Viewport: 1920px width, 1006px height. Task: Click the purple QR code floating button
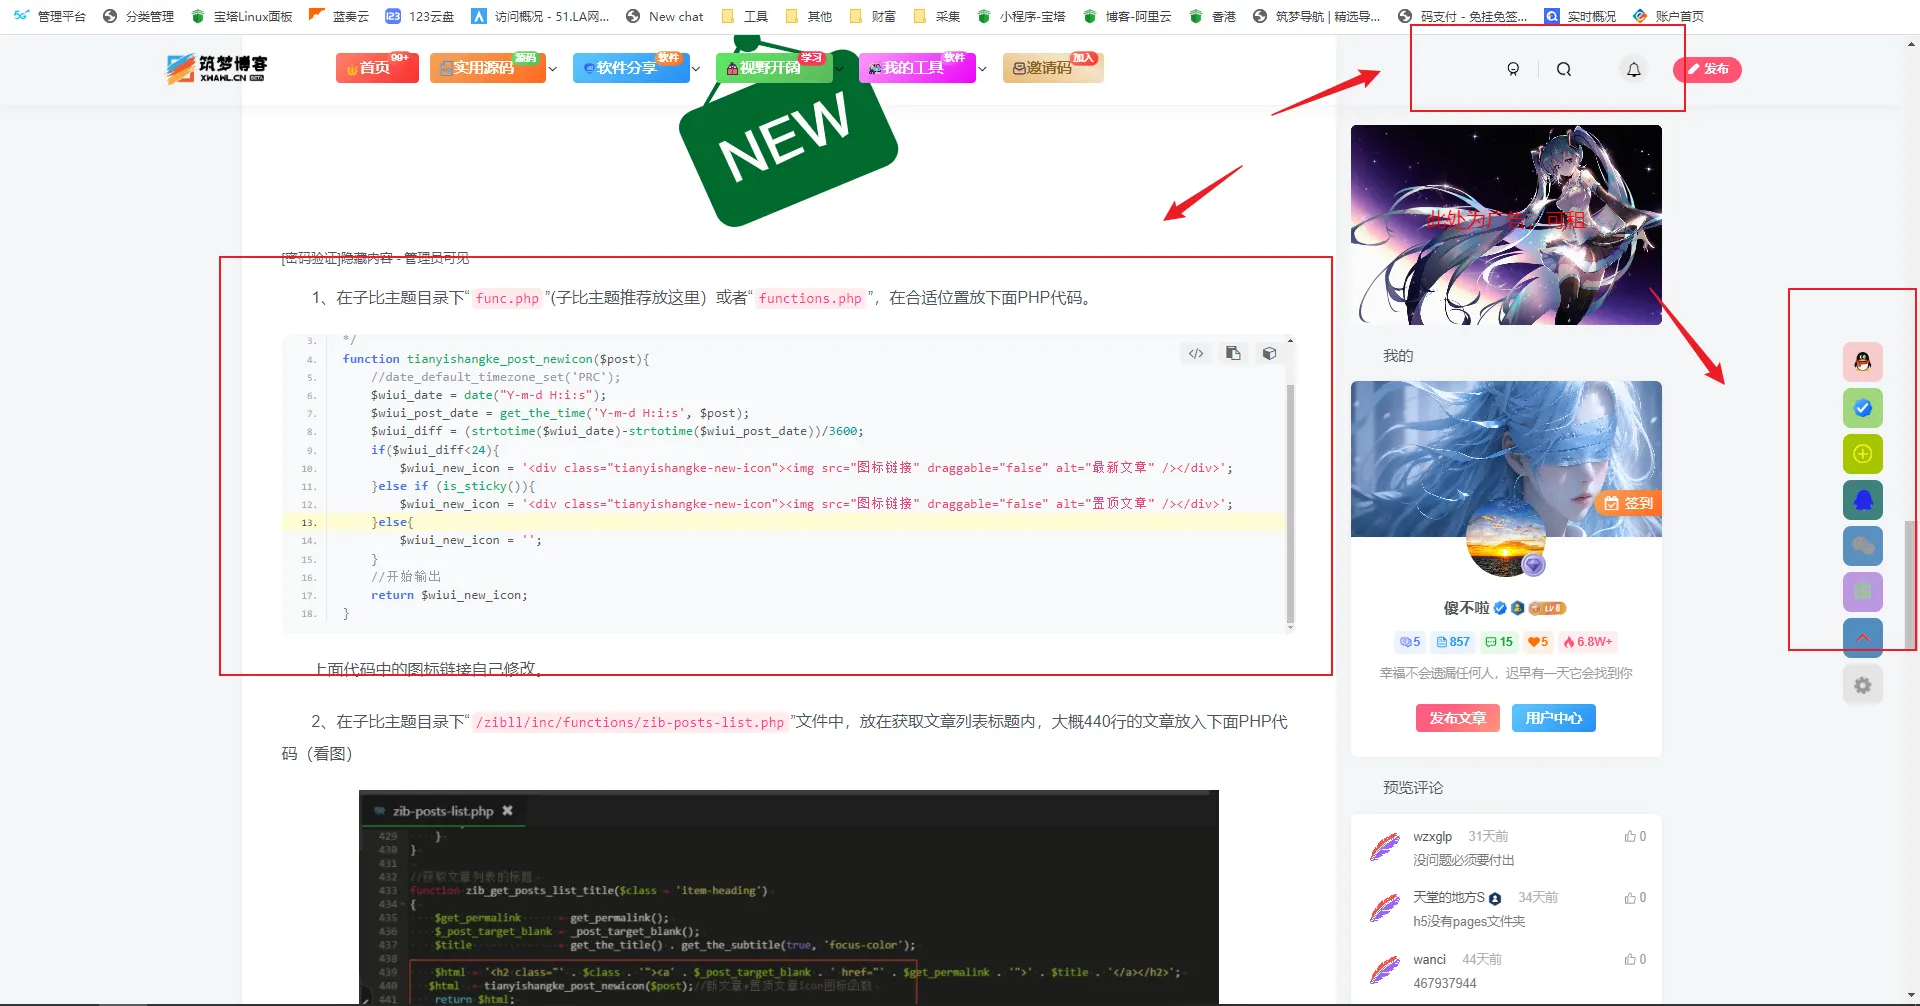pos(1862,592)
